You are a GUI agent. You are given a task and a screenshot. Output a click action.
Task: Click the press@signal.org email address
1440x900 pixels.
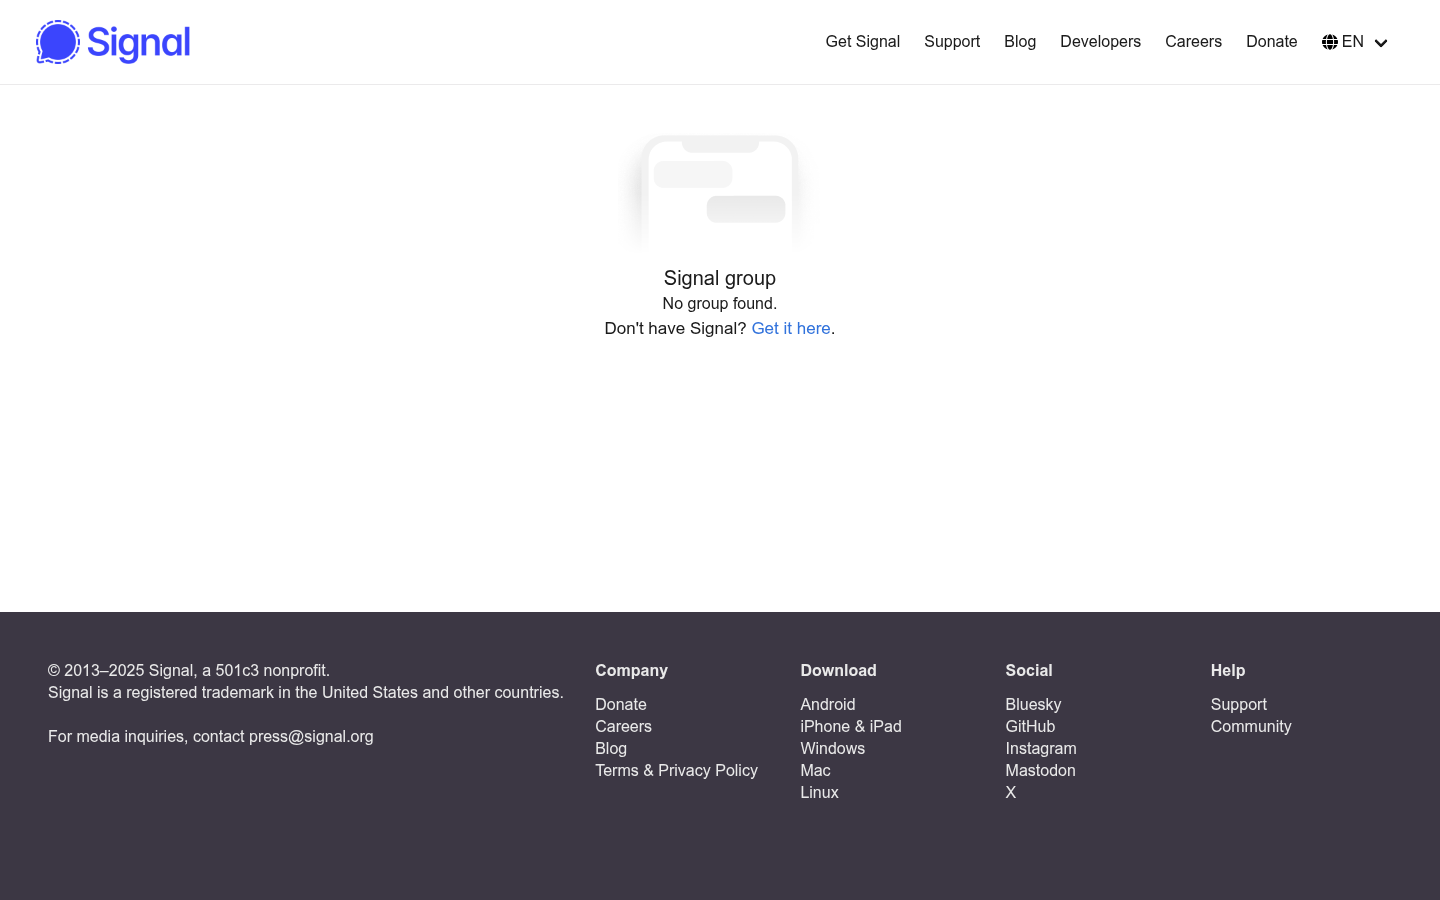(311, 736)
